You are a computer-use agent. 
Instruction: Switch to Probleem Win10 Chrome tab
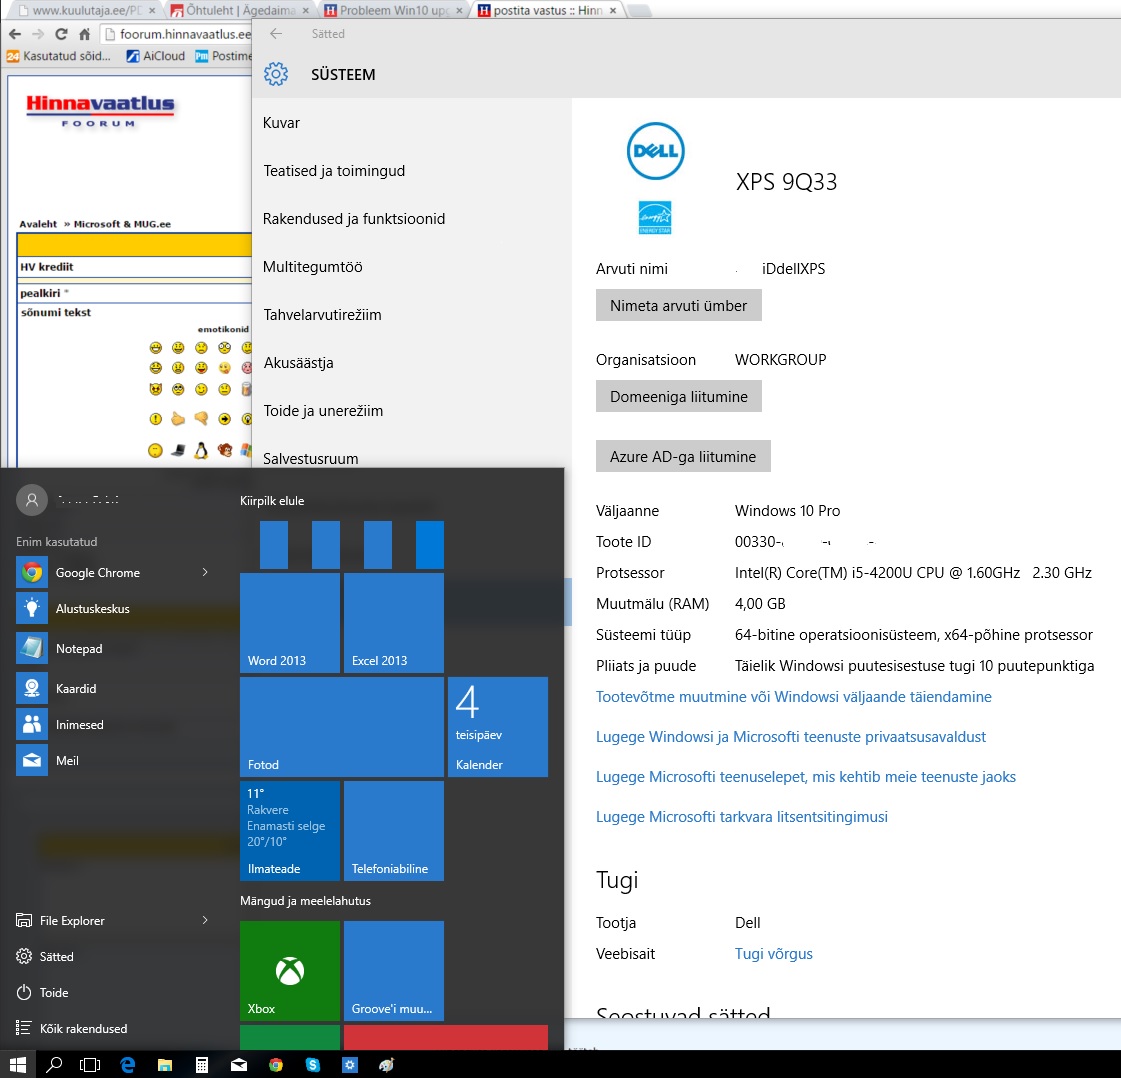392,10
